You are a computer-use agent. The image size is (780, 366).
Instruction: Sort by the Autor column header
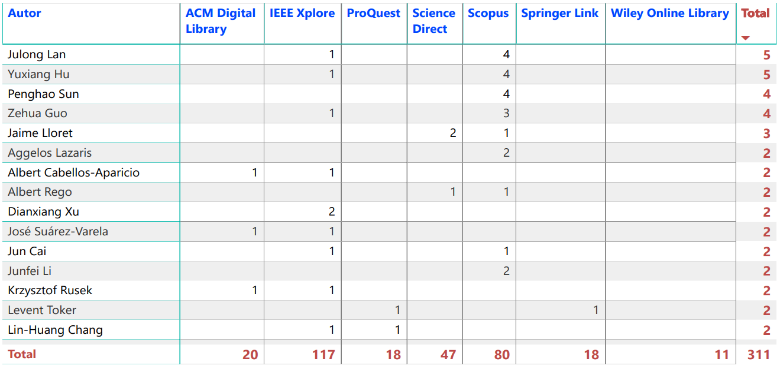pos(24,13)
